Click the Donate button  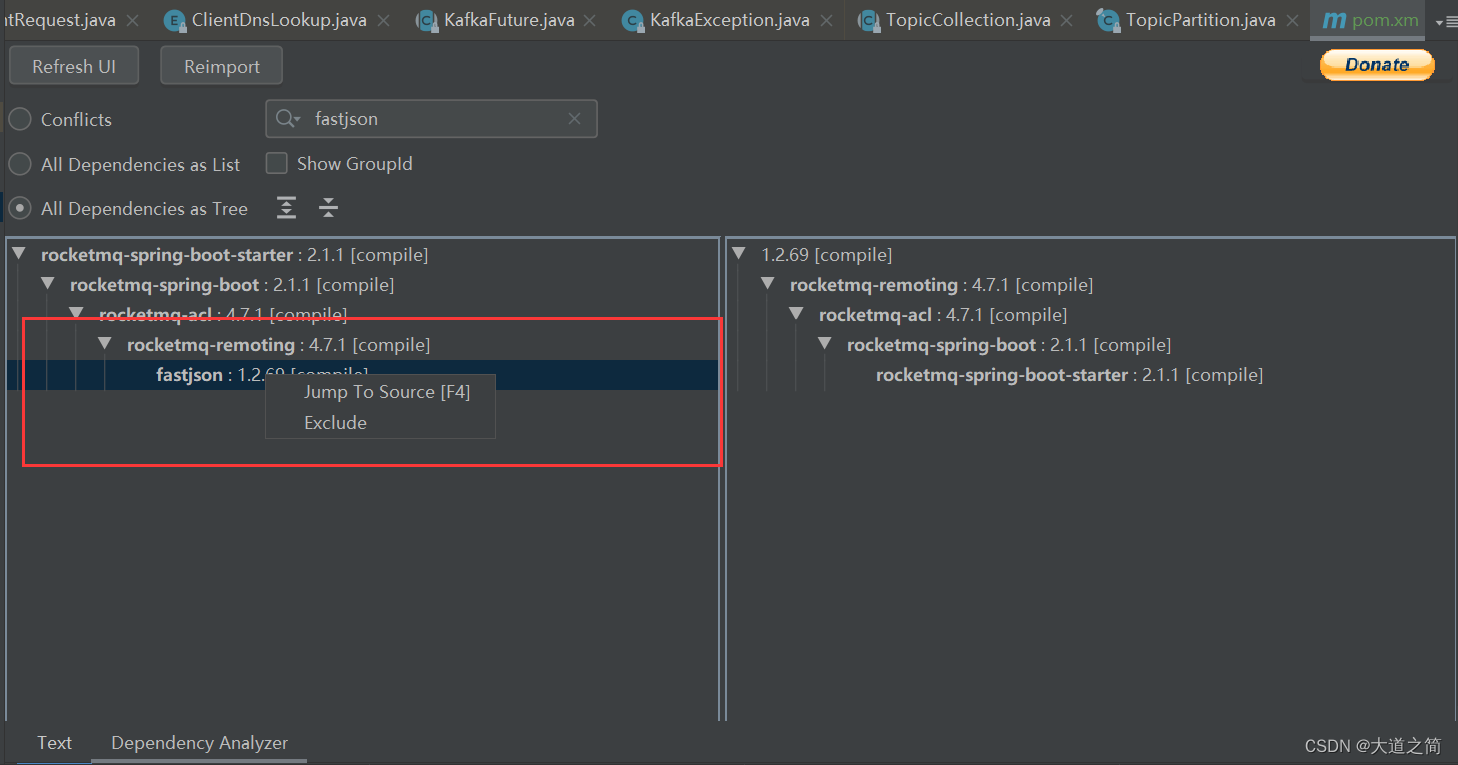coord(1377,64)
